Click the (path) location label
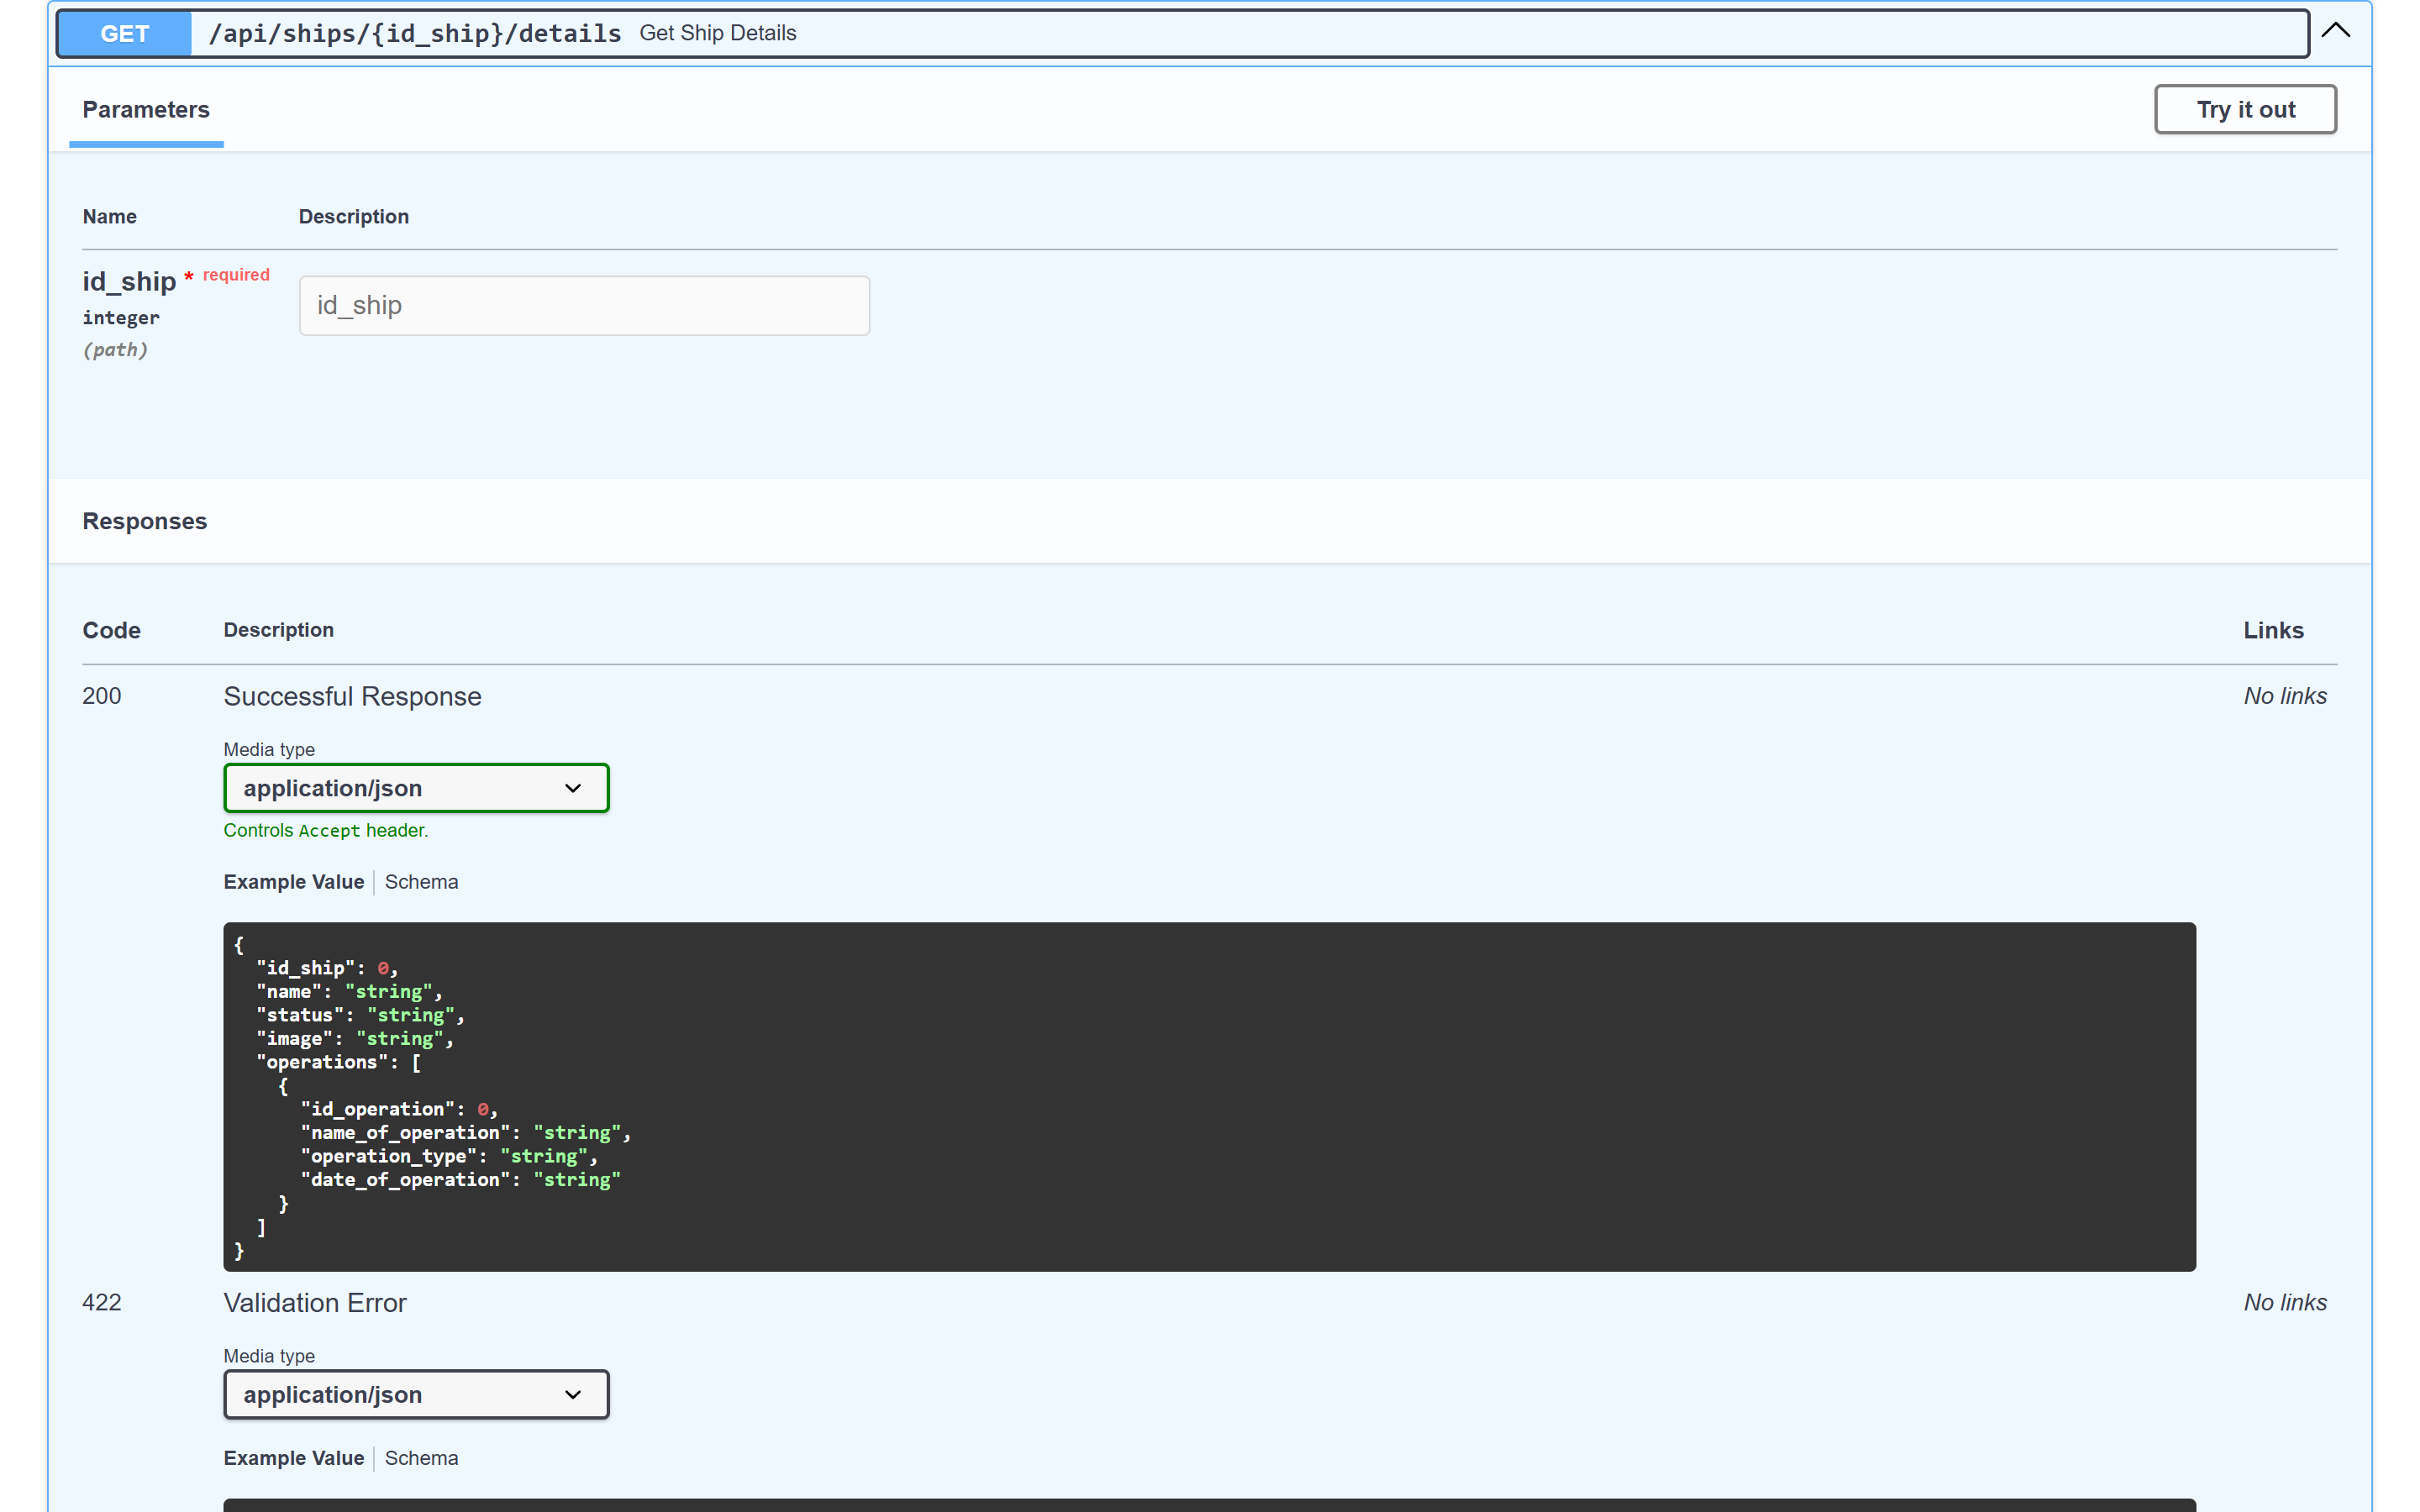2420x1512 pixels. [115, 349]
